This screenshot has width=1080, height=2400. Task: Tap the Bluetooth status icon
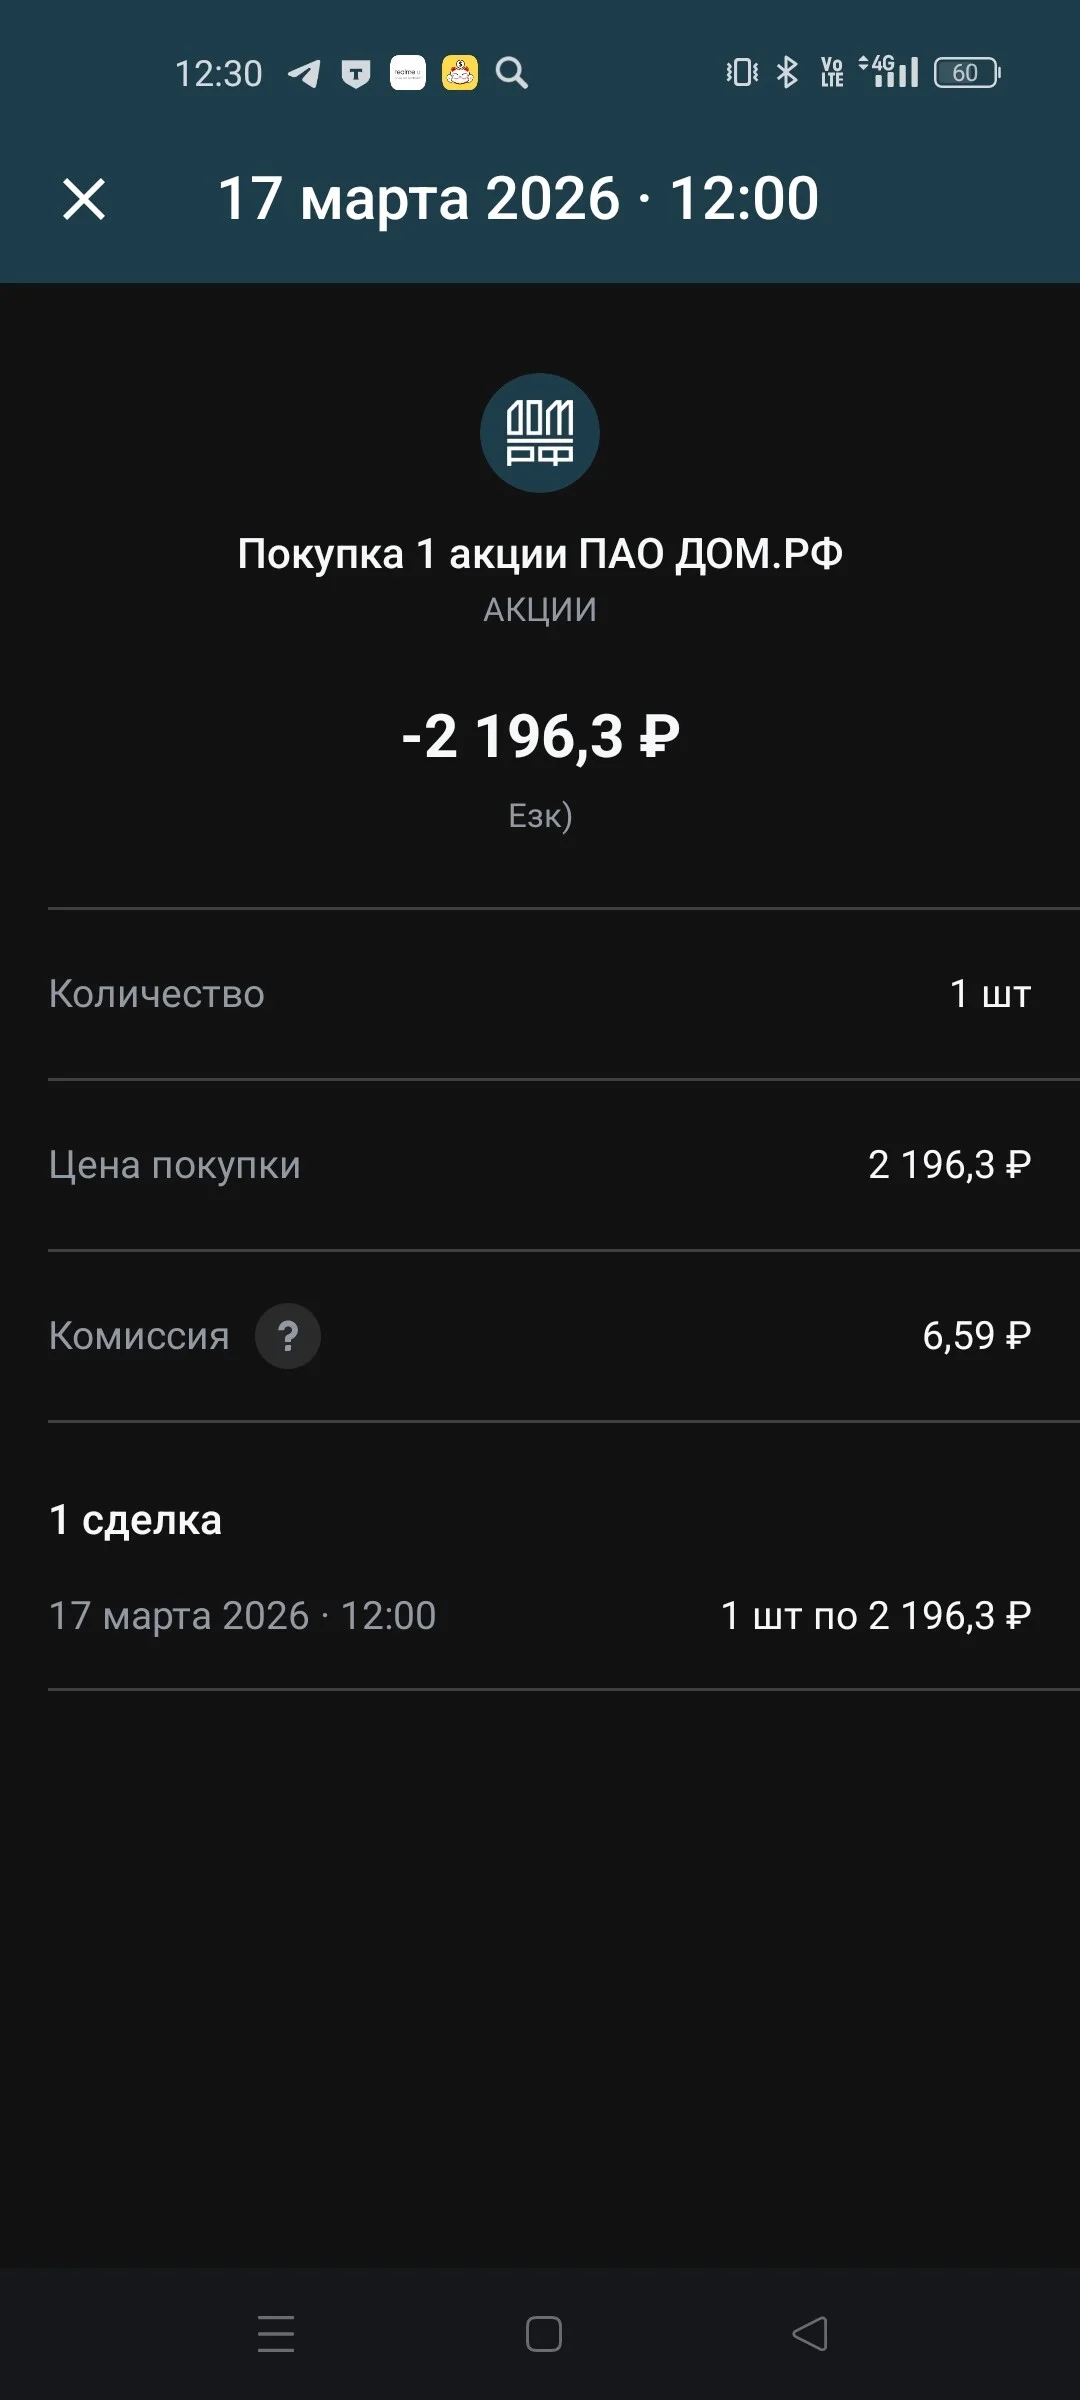coord(788,72)
